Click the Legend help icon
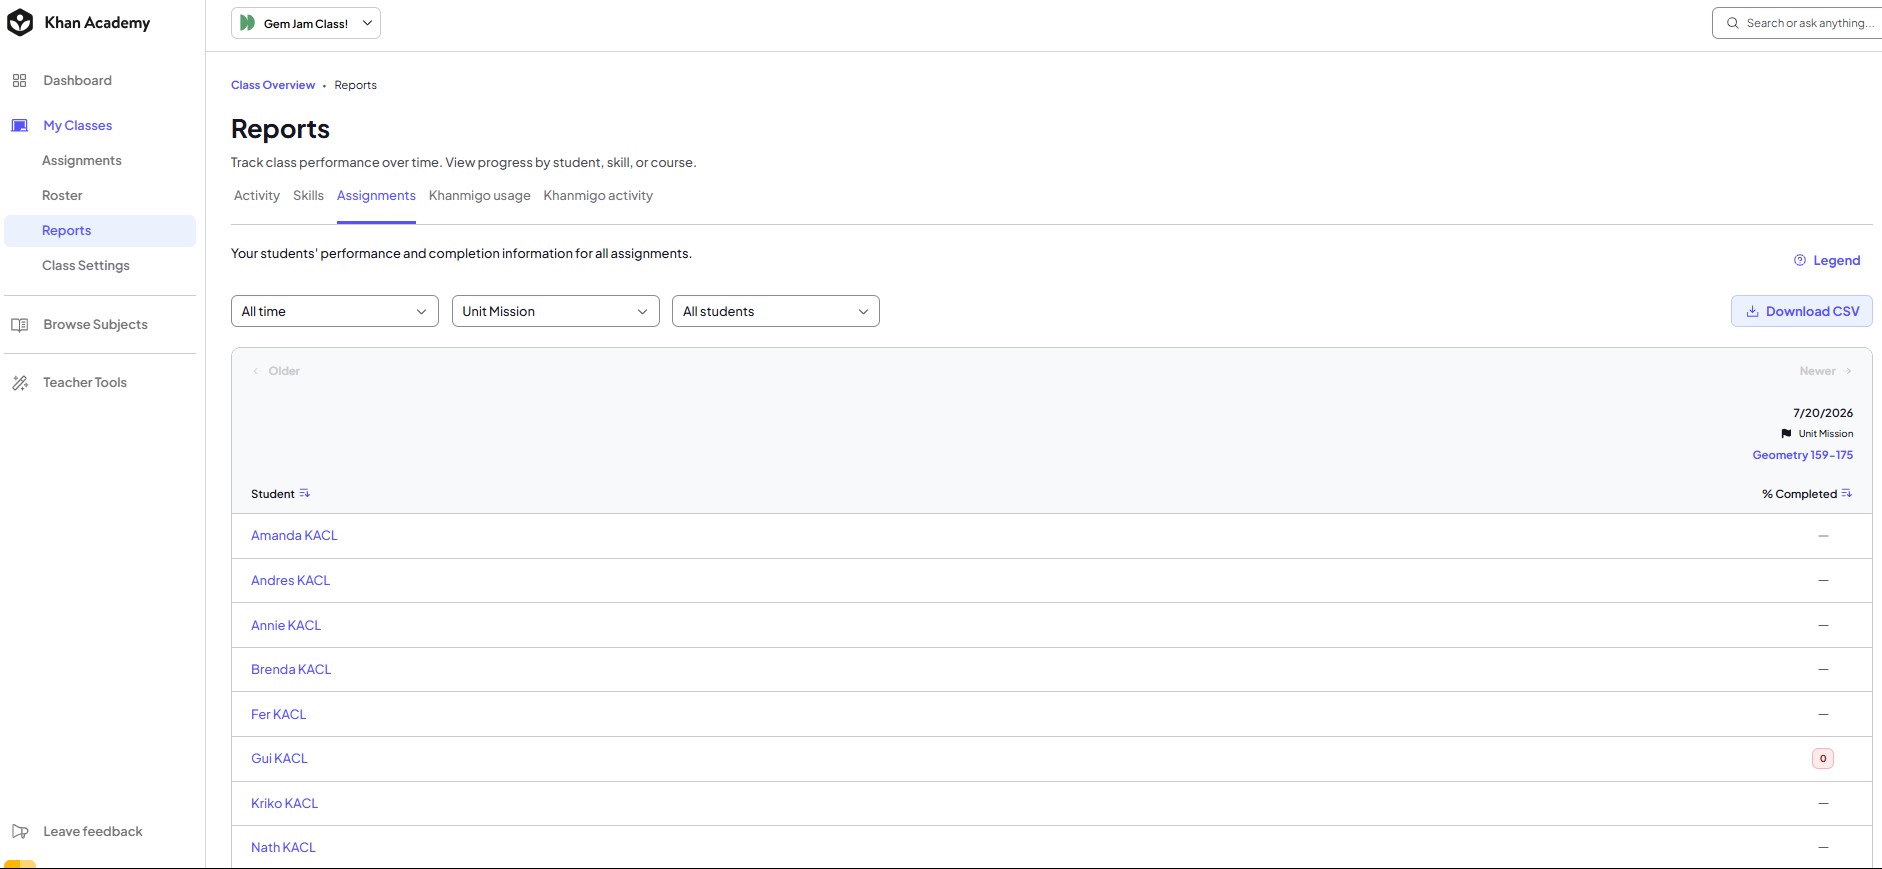The width and height of the screenshot is (1882, 869). coord(1800,261)
